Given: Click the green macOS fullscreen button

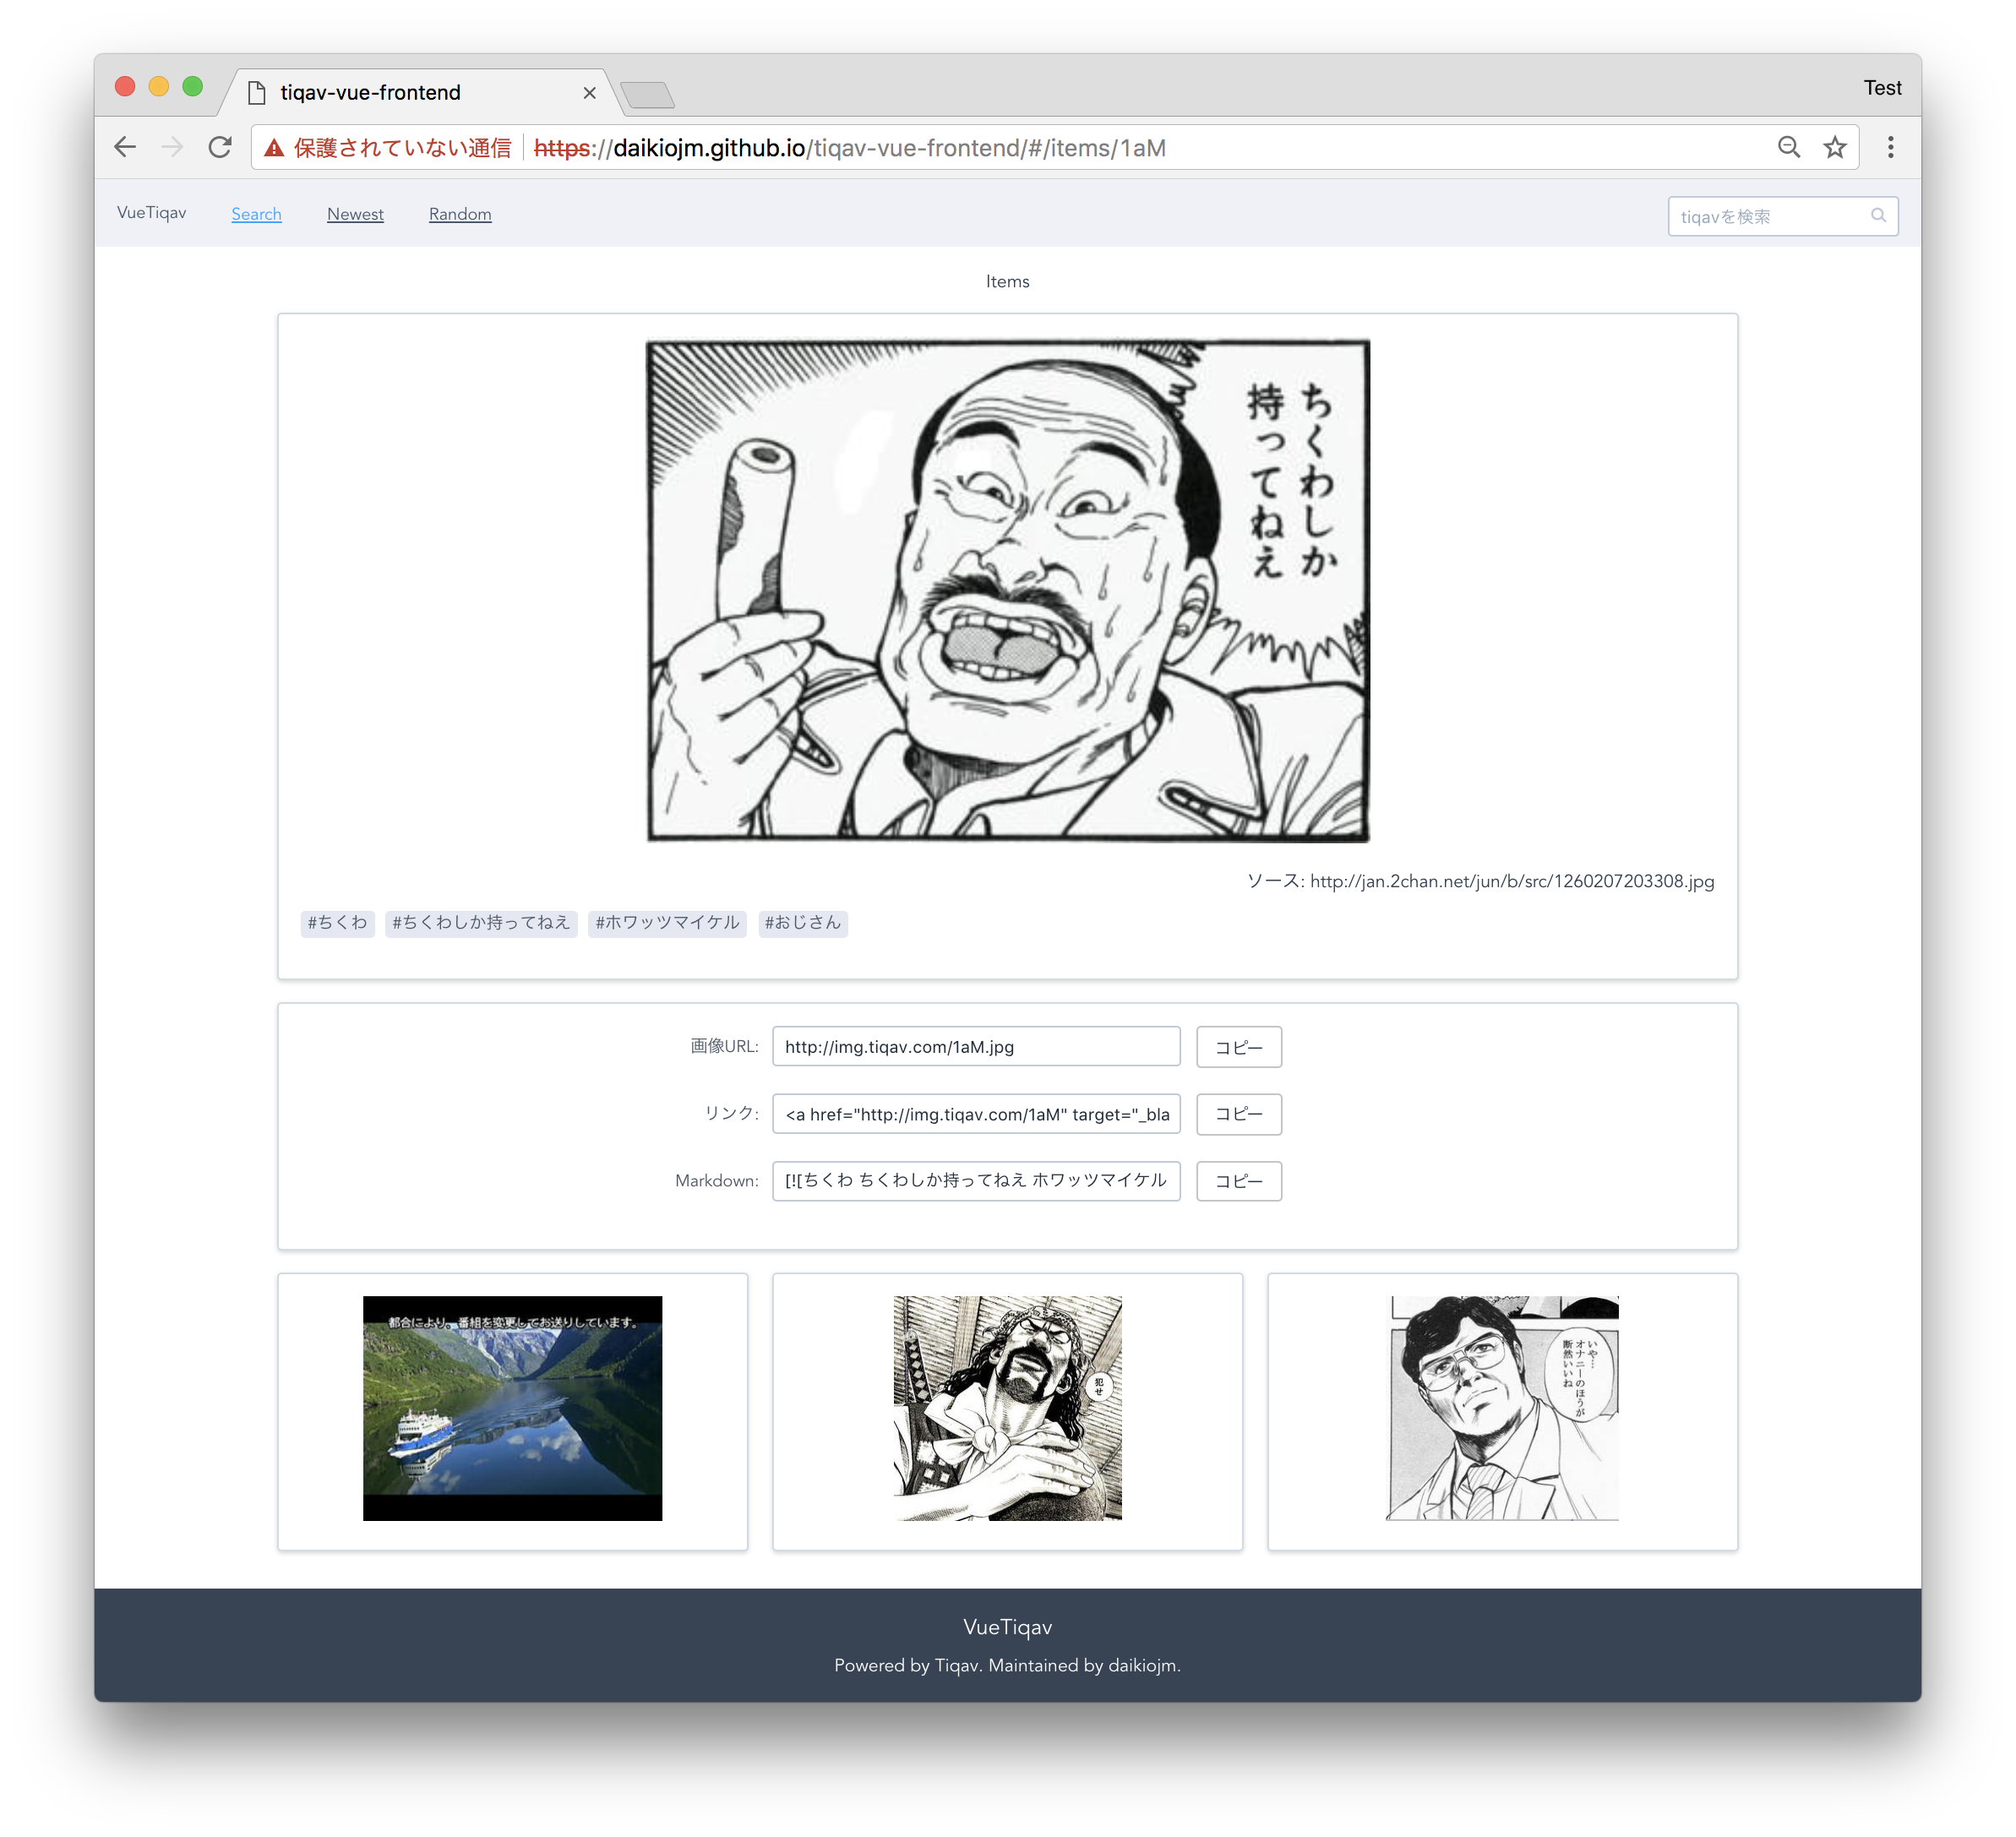Looking at the screenshot, I should (x=193, y=86).
